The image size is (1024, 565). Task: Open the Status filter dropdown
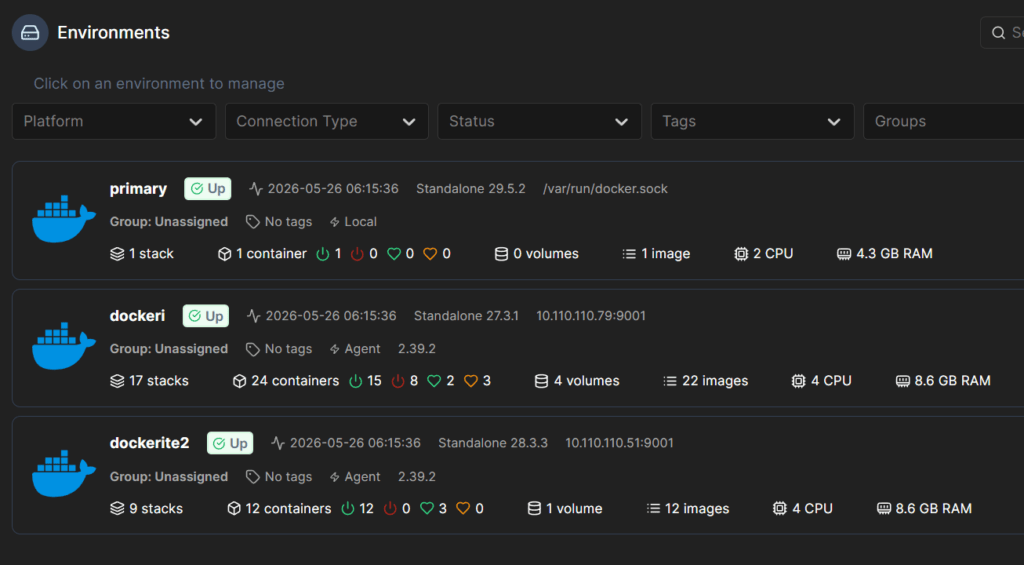(539, 121)
